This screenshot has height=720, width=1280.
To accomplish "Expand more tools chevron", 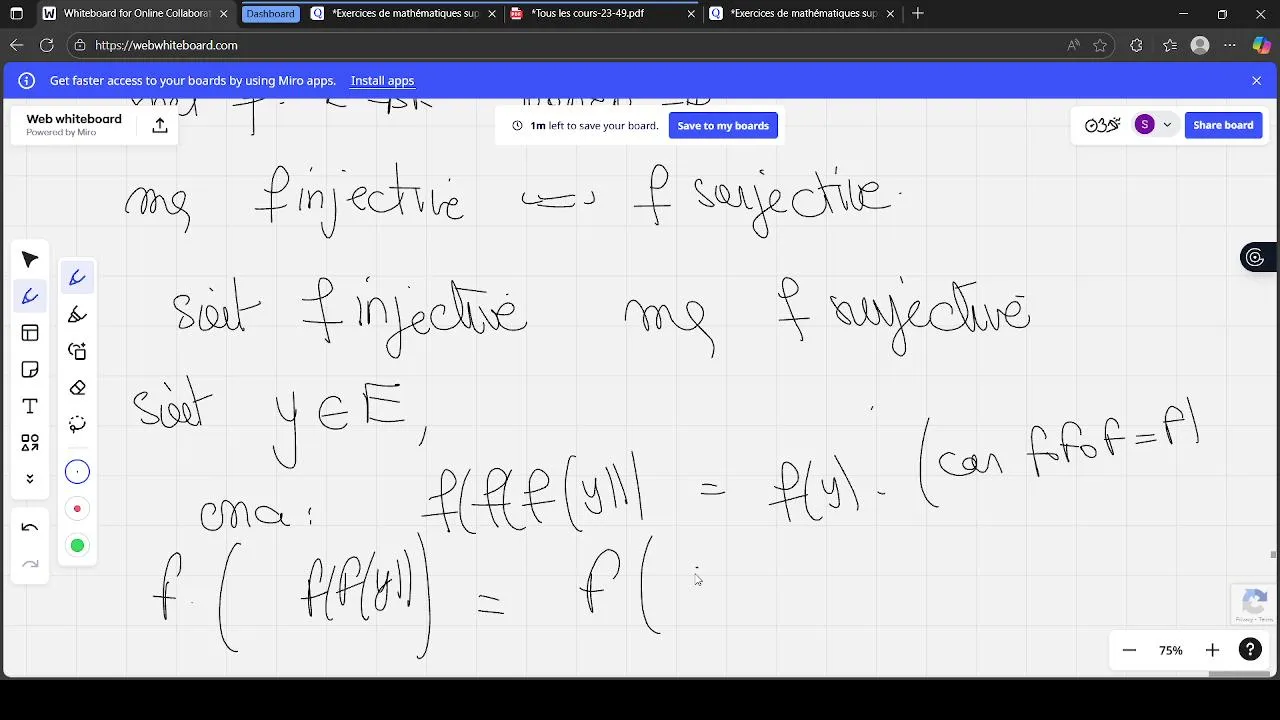I will click(x=30, y=479).
